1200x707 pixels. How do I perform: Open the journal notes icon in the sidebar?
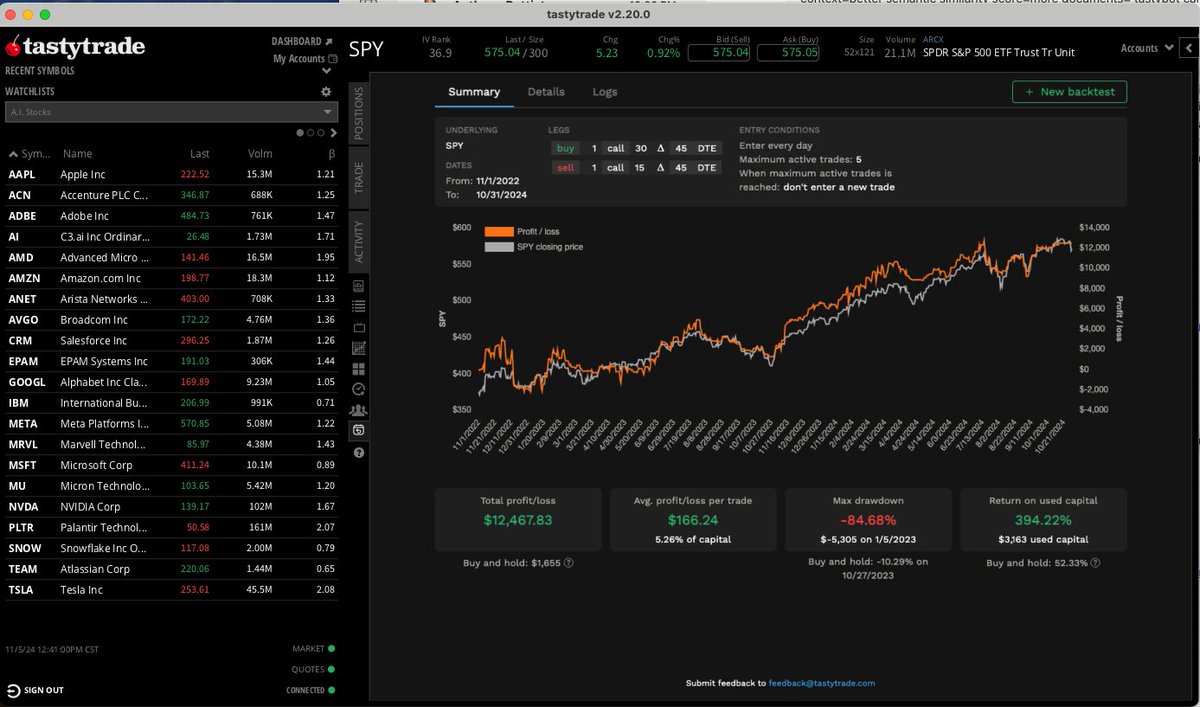point(360,285)
